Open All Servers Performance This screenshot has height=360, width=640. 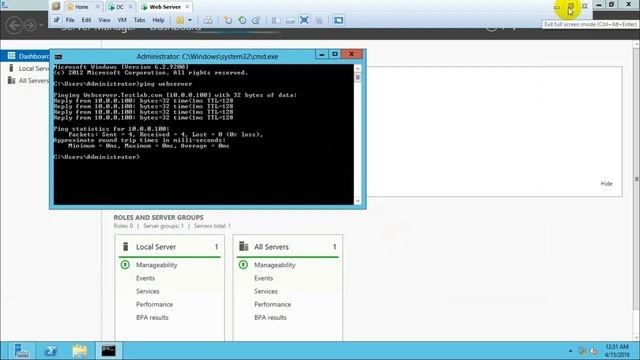click(x=273, y=304)
